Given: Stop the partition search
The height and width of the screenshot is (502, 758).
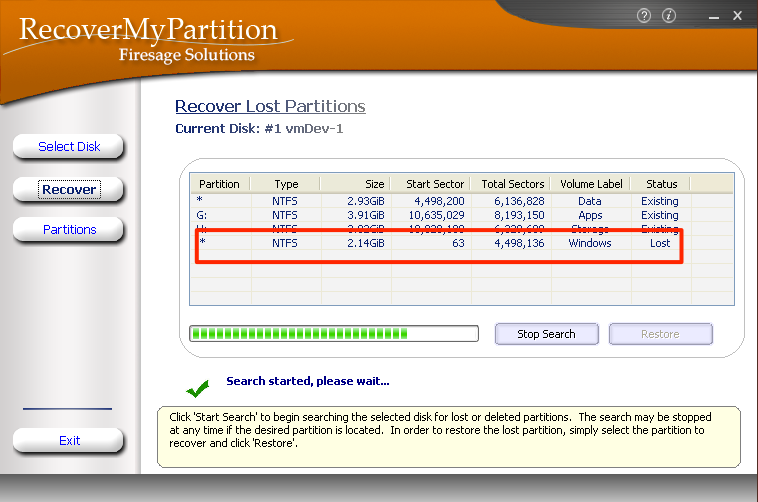Looking at the screenshot, I should [546, 334].
